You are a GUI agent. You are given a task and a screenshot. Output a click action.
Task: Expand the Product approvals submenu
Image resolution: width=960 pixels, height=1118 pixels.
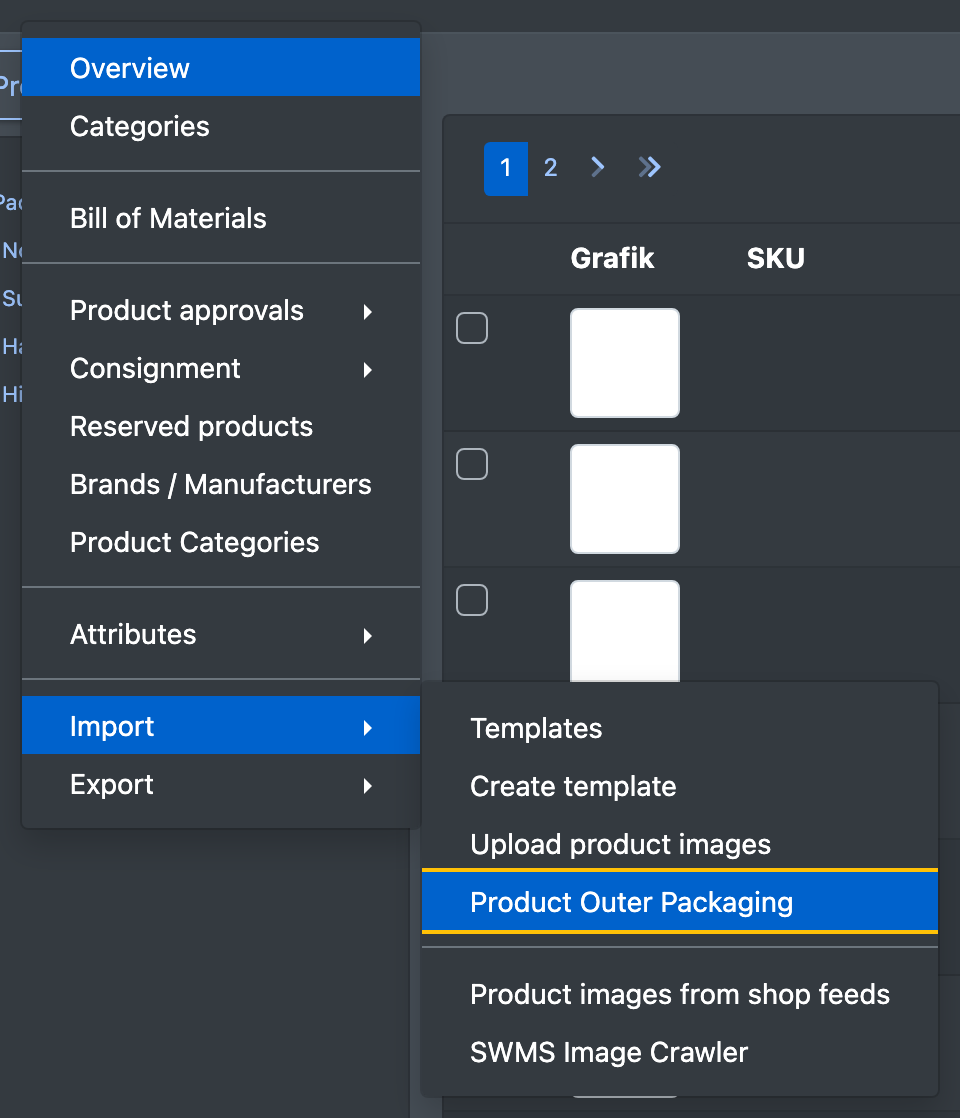coord(221,311)
